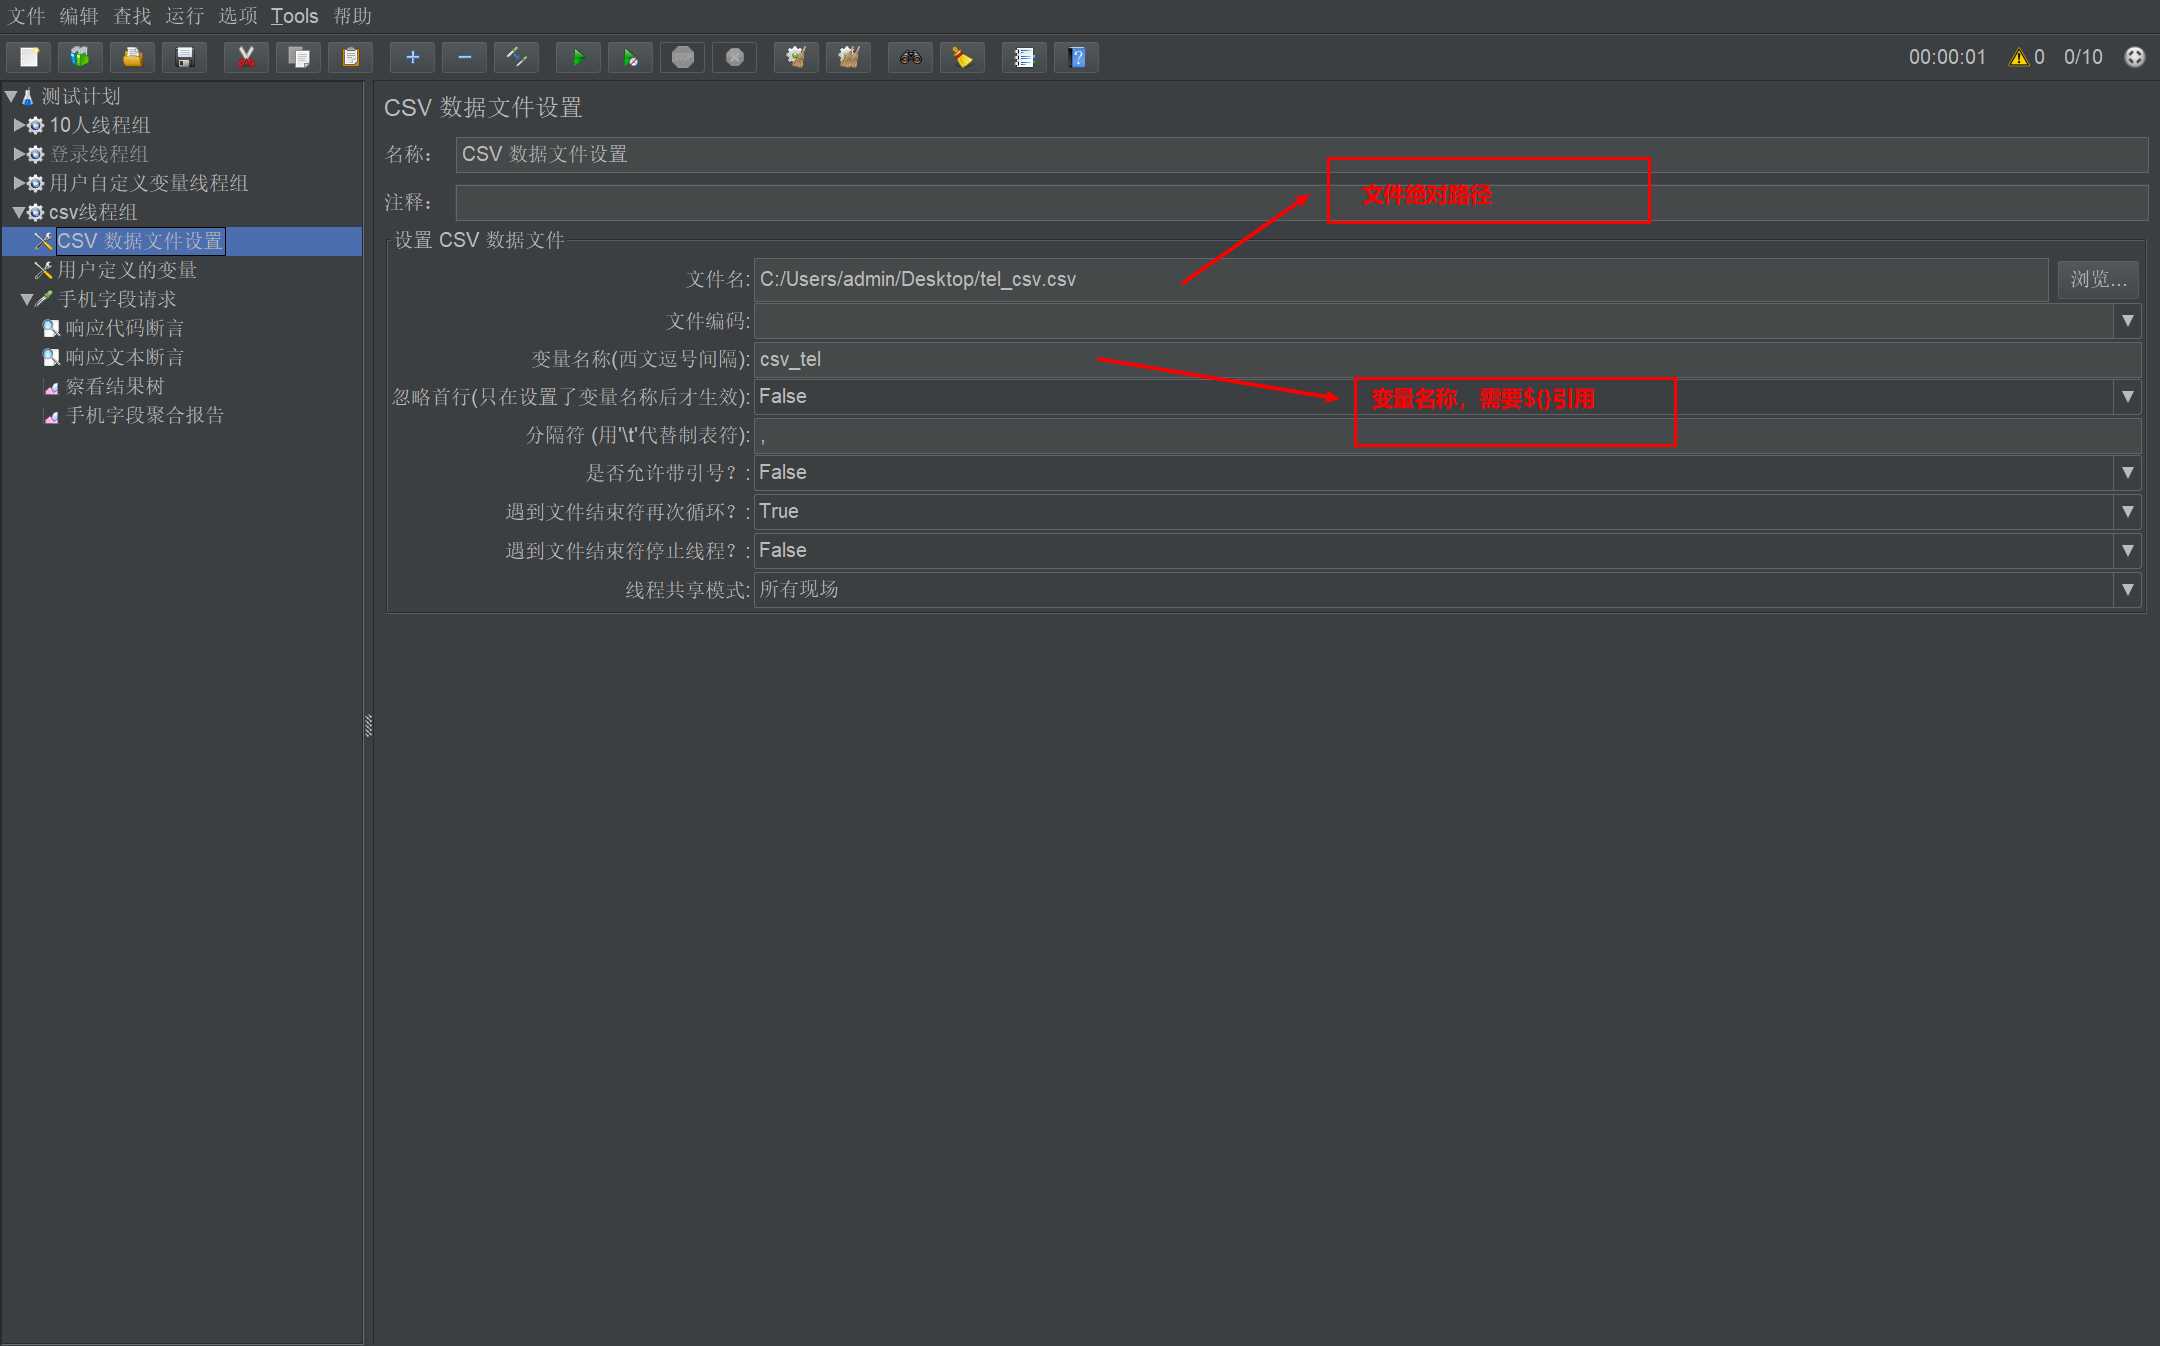Select 察看结果树 listener
The width and height of the screenshot is (2160, 1346).
click(115, 386)
